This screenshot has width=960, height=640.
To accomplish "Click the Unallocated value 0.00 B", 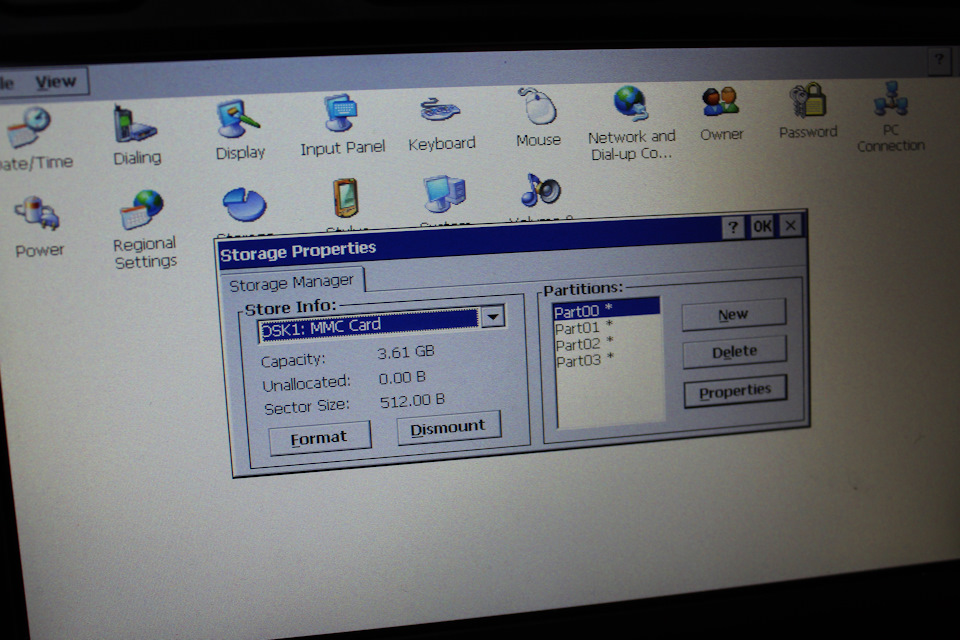I will [402, 377].
